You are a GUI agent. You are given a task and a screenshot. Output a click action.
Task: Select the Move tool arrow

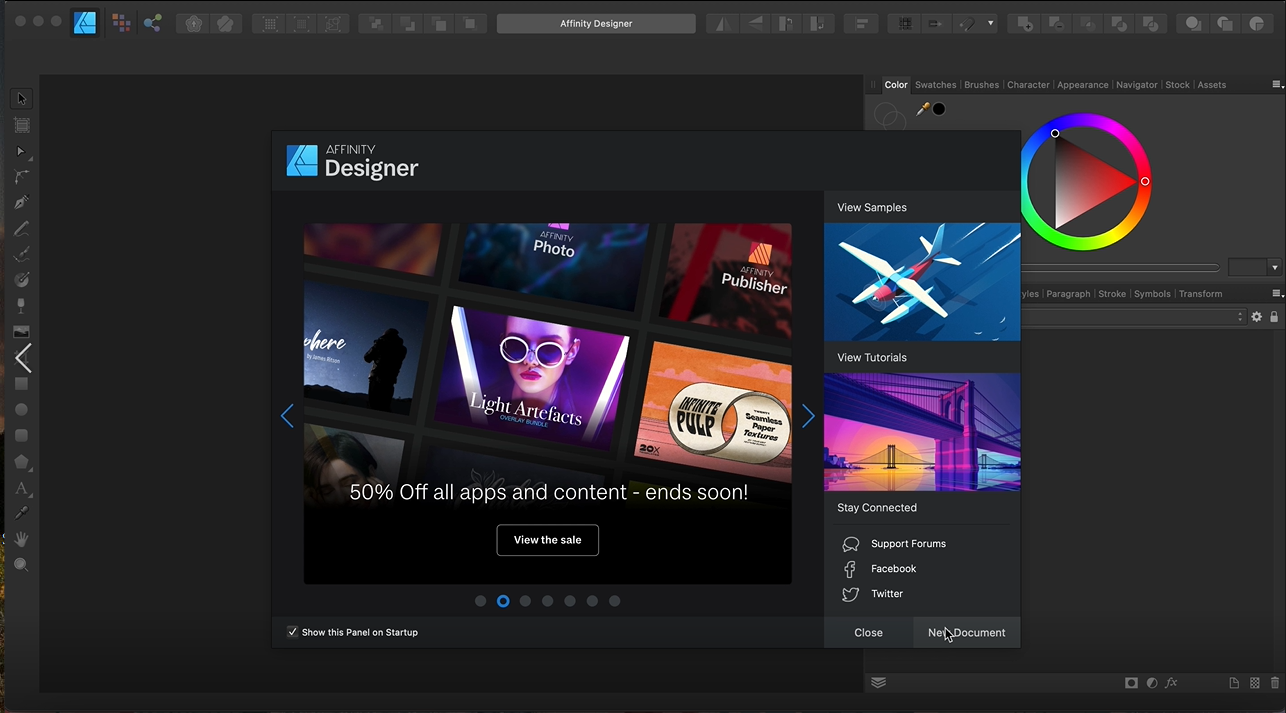[x=22, y=98]
